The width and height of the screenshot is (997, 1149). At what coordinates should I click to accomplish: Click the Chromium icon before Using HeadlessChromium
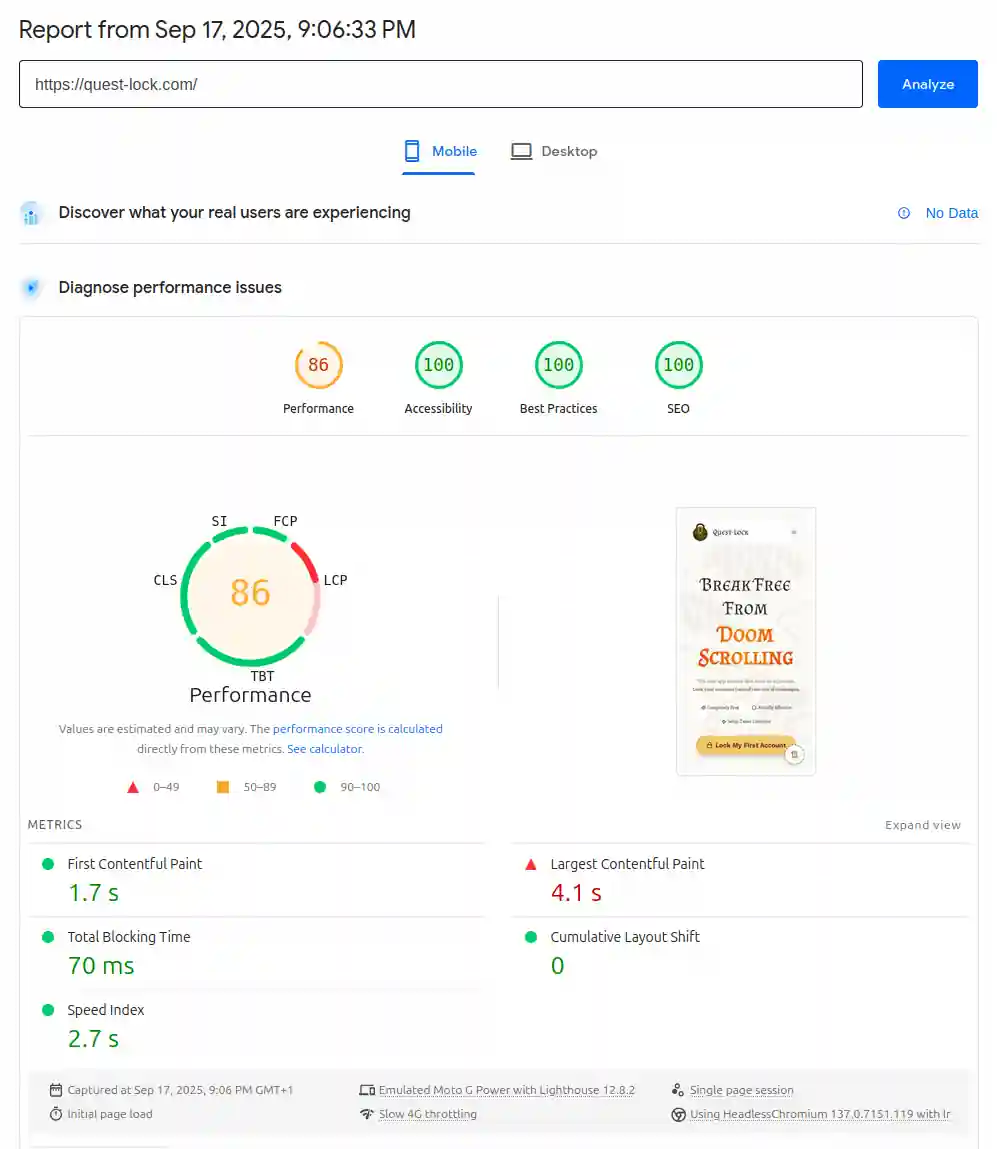[x=677, y=1113]
